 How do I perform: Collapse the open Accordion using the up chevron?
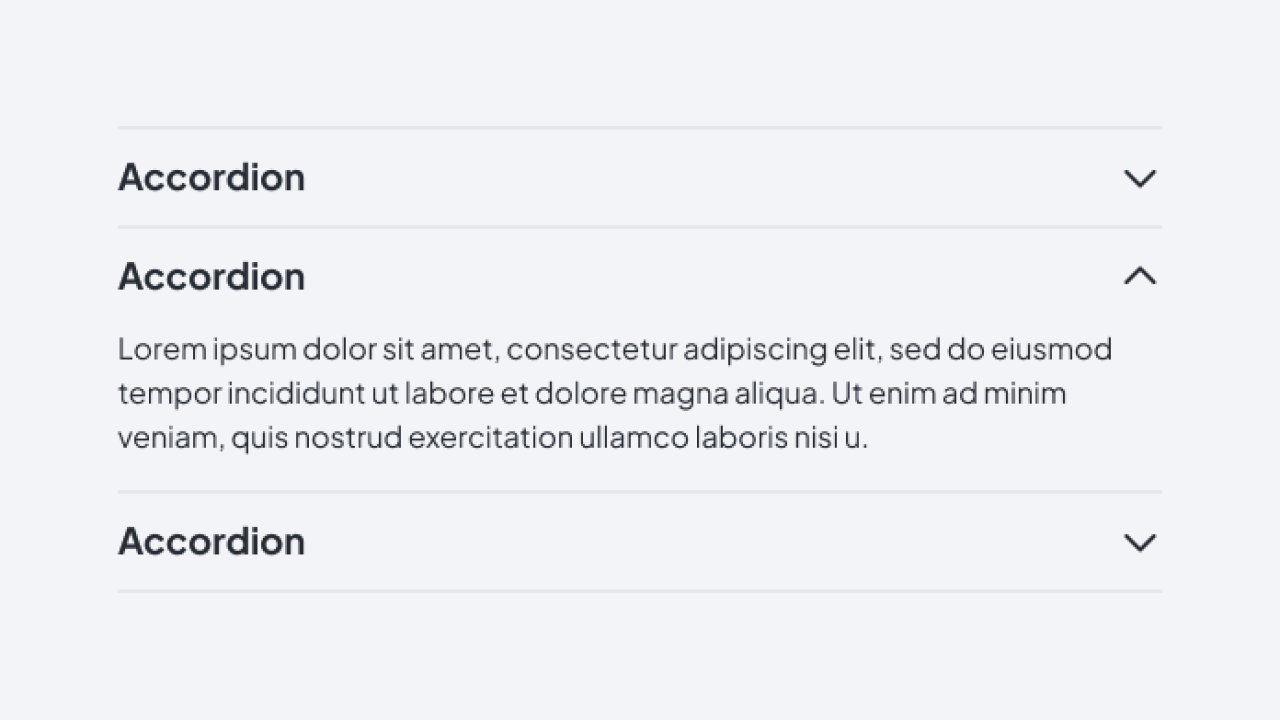point(1140,277)
